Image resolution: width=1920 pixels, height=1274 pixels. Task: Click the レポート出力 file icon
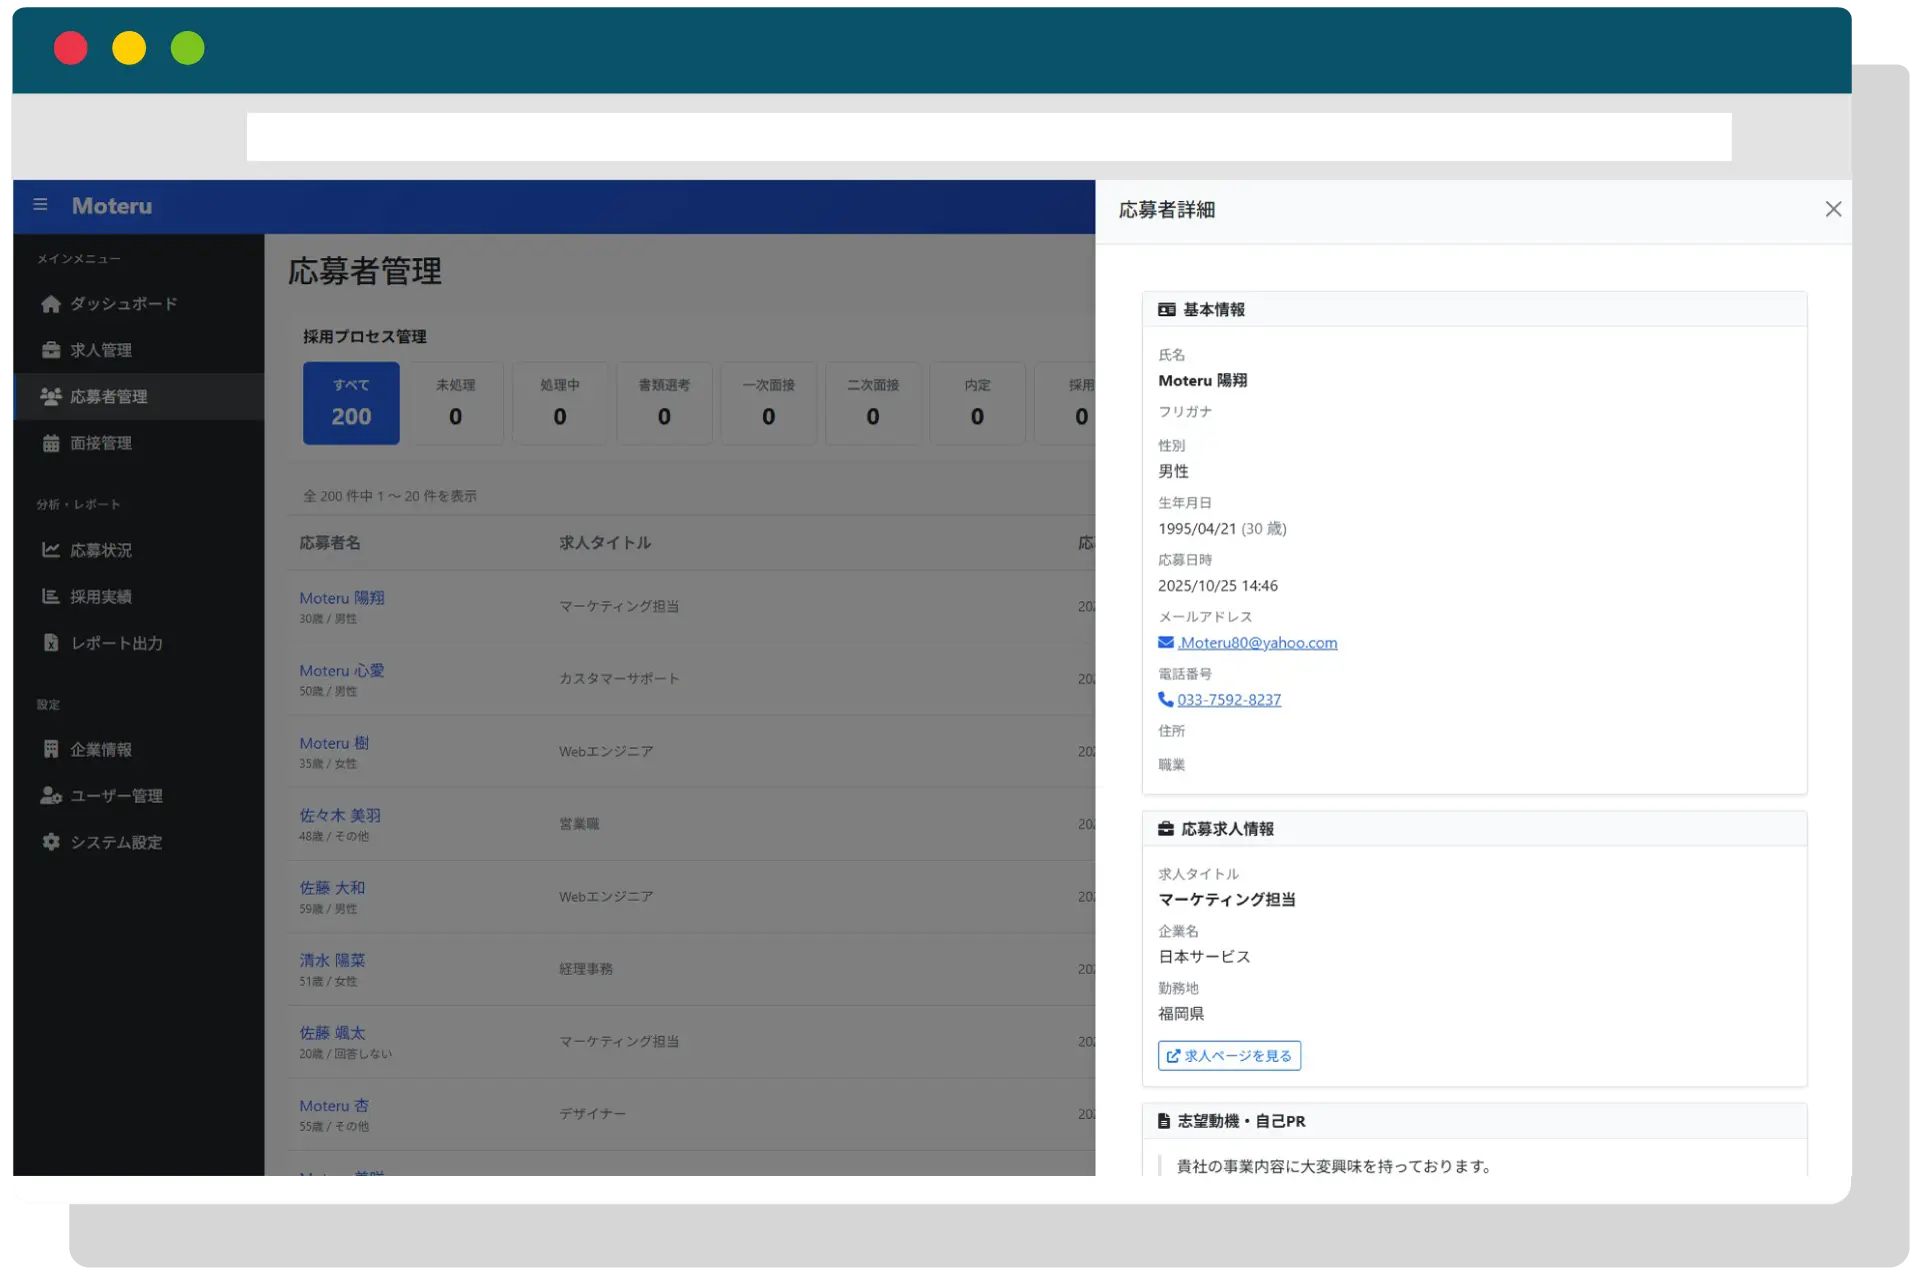coord(51,643)
